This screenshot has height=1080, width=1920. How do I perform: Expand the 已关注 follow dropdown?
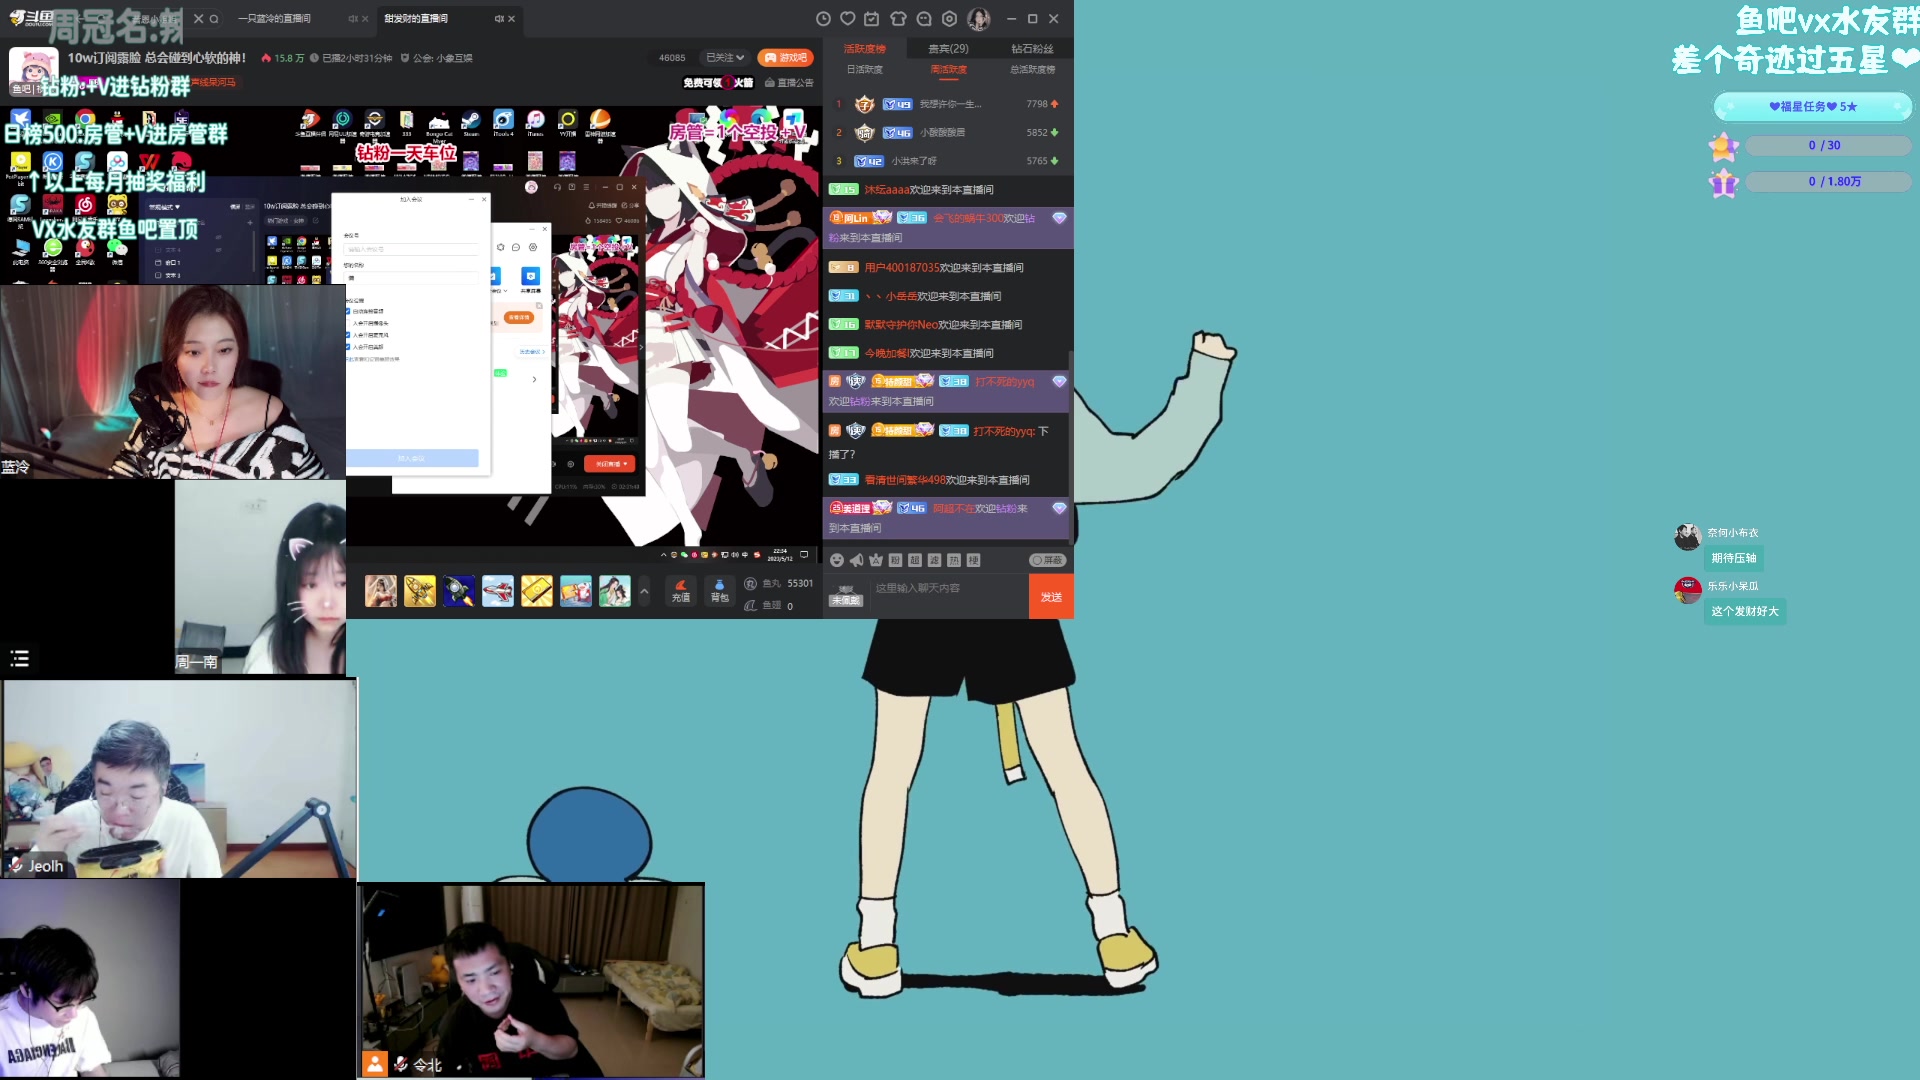coord(725,58)
